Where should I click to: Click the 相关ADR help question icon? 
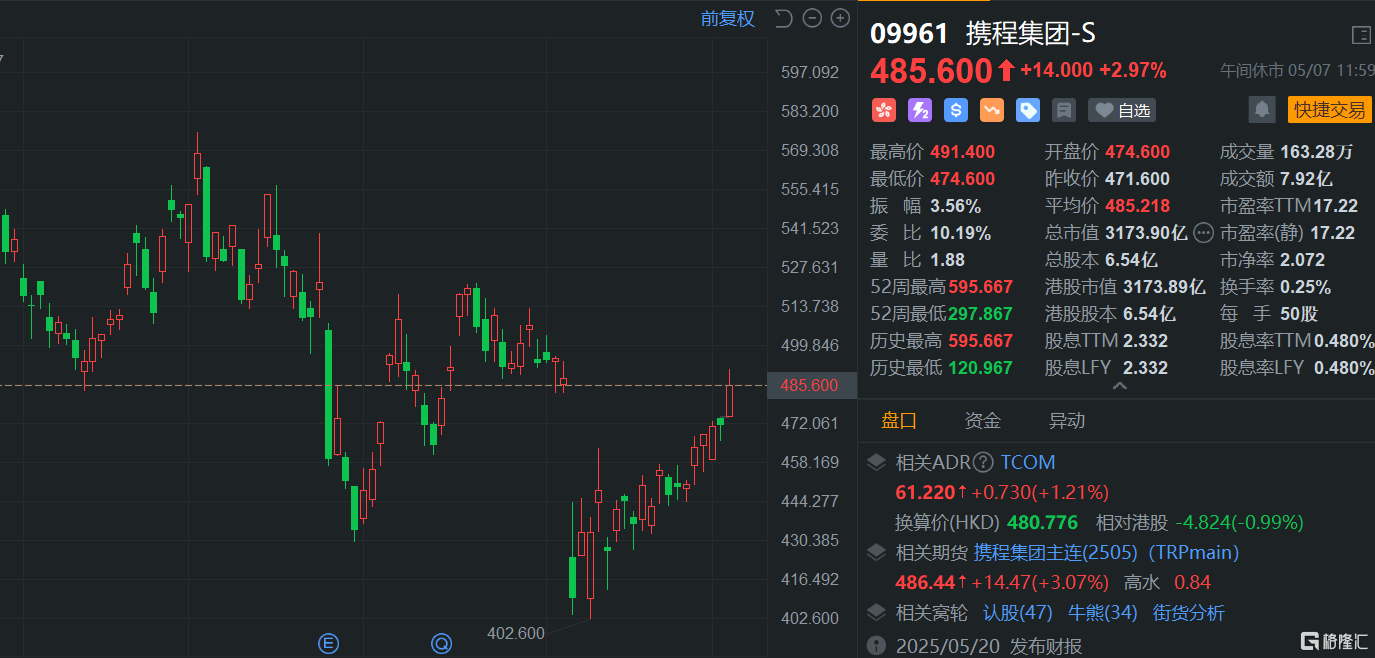[983, 462]
